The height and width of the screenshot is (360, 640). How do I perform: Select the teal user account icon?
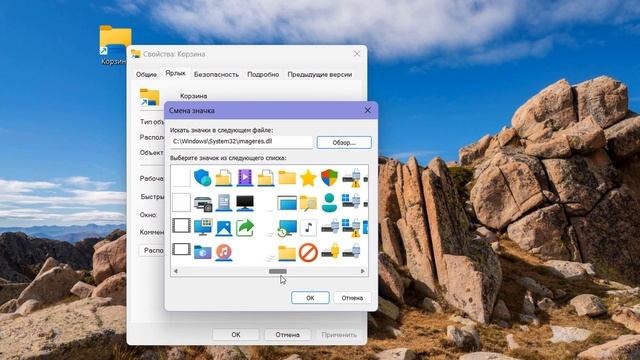(329, 203)
